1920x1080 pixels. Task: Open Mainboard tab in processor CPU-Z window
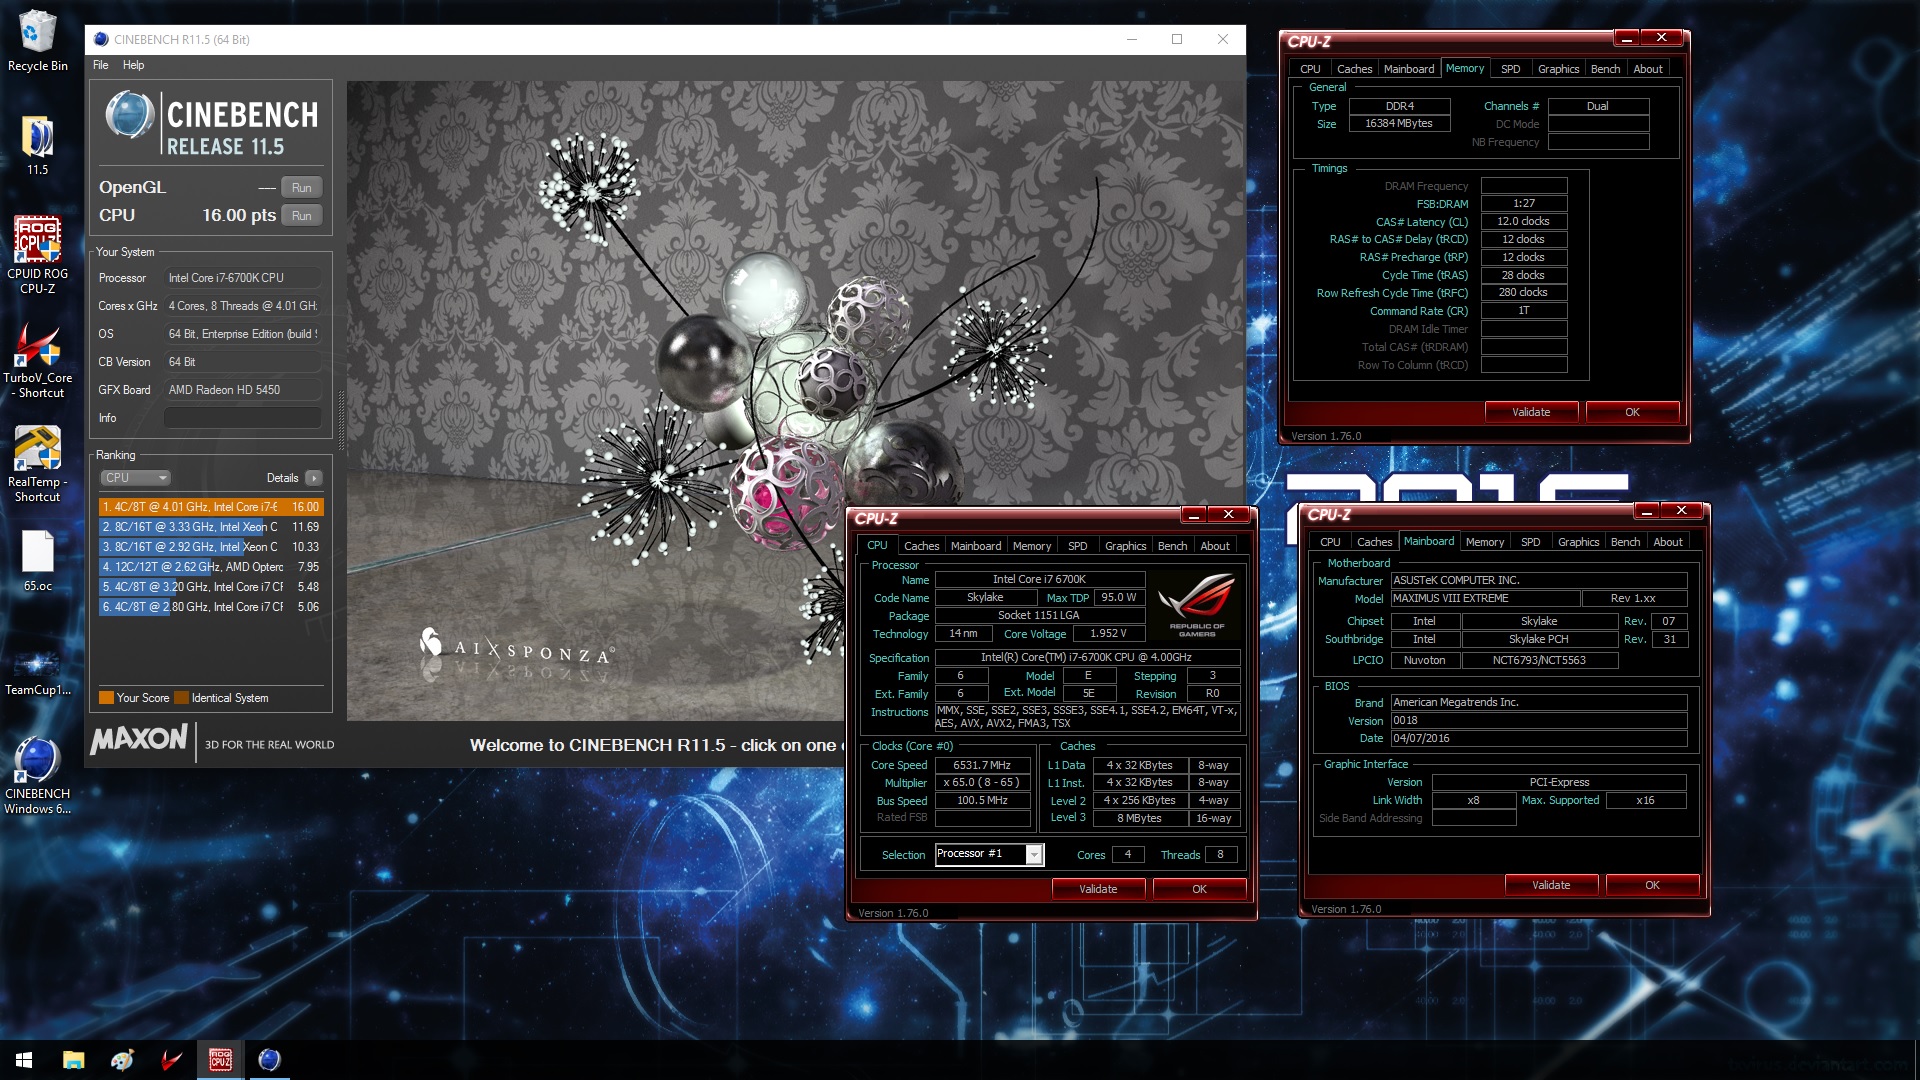pos(975,546)
